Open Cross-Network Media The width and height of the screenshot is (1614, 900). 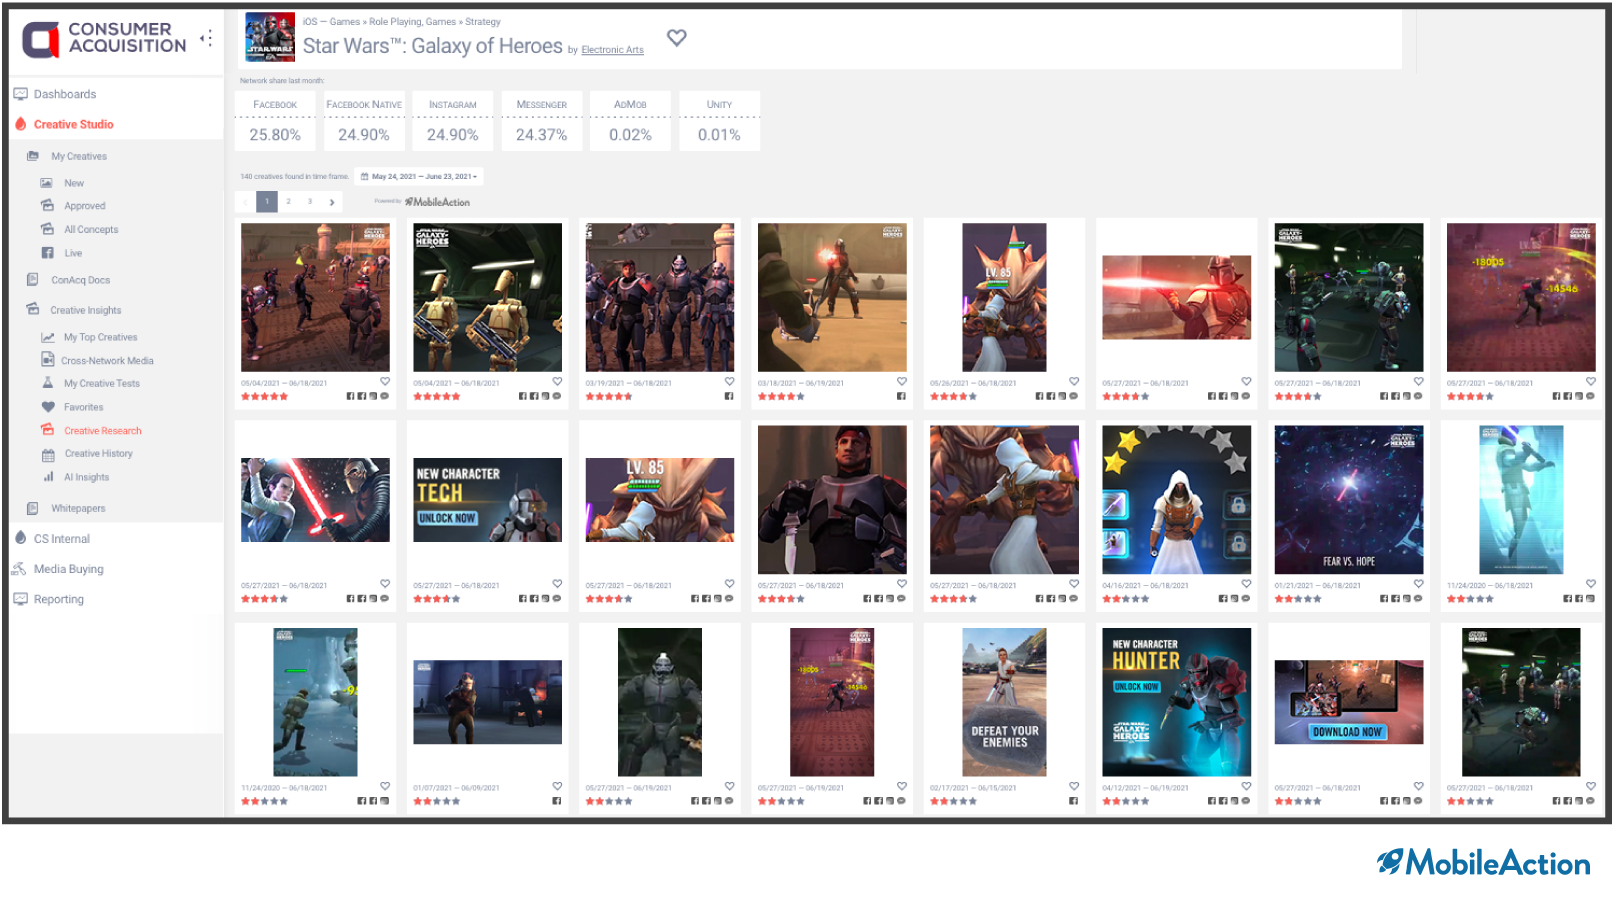pyautogui.click(x=107, y=361)
